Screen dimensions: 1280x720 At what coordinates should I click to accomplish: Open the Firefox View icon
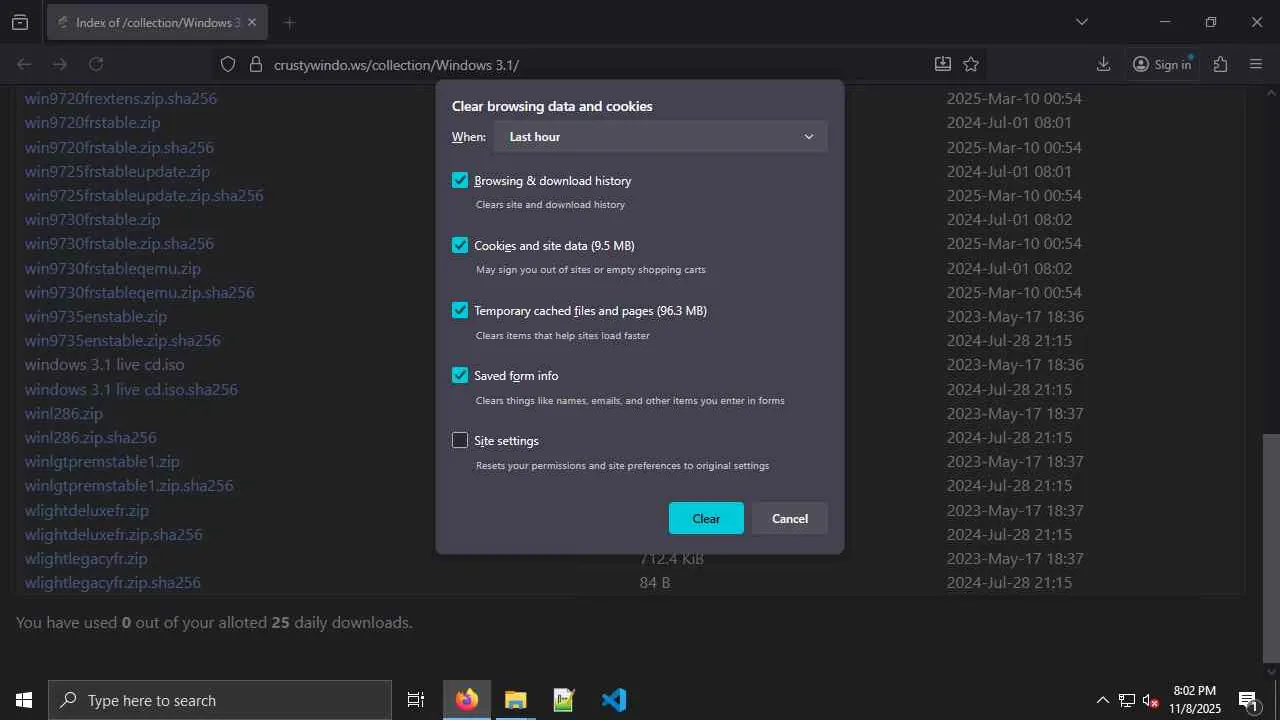(x=20, y=22)
